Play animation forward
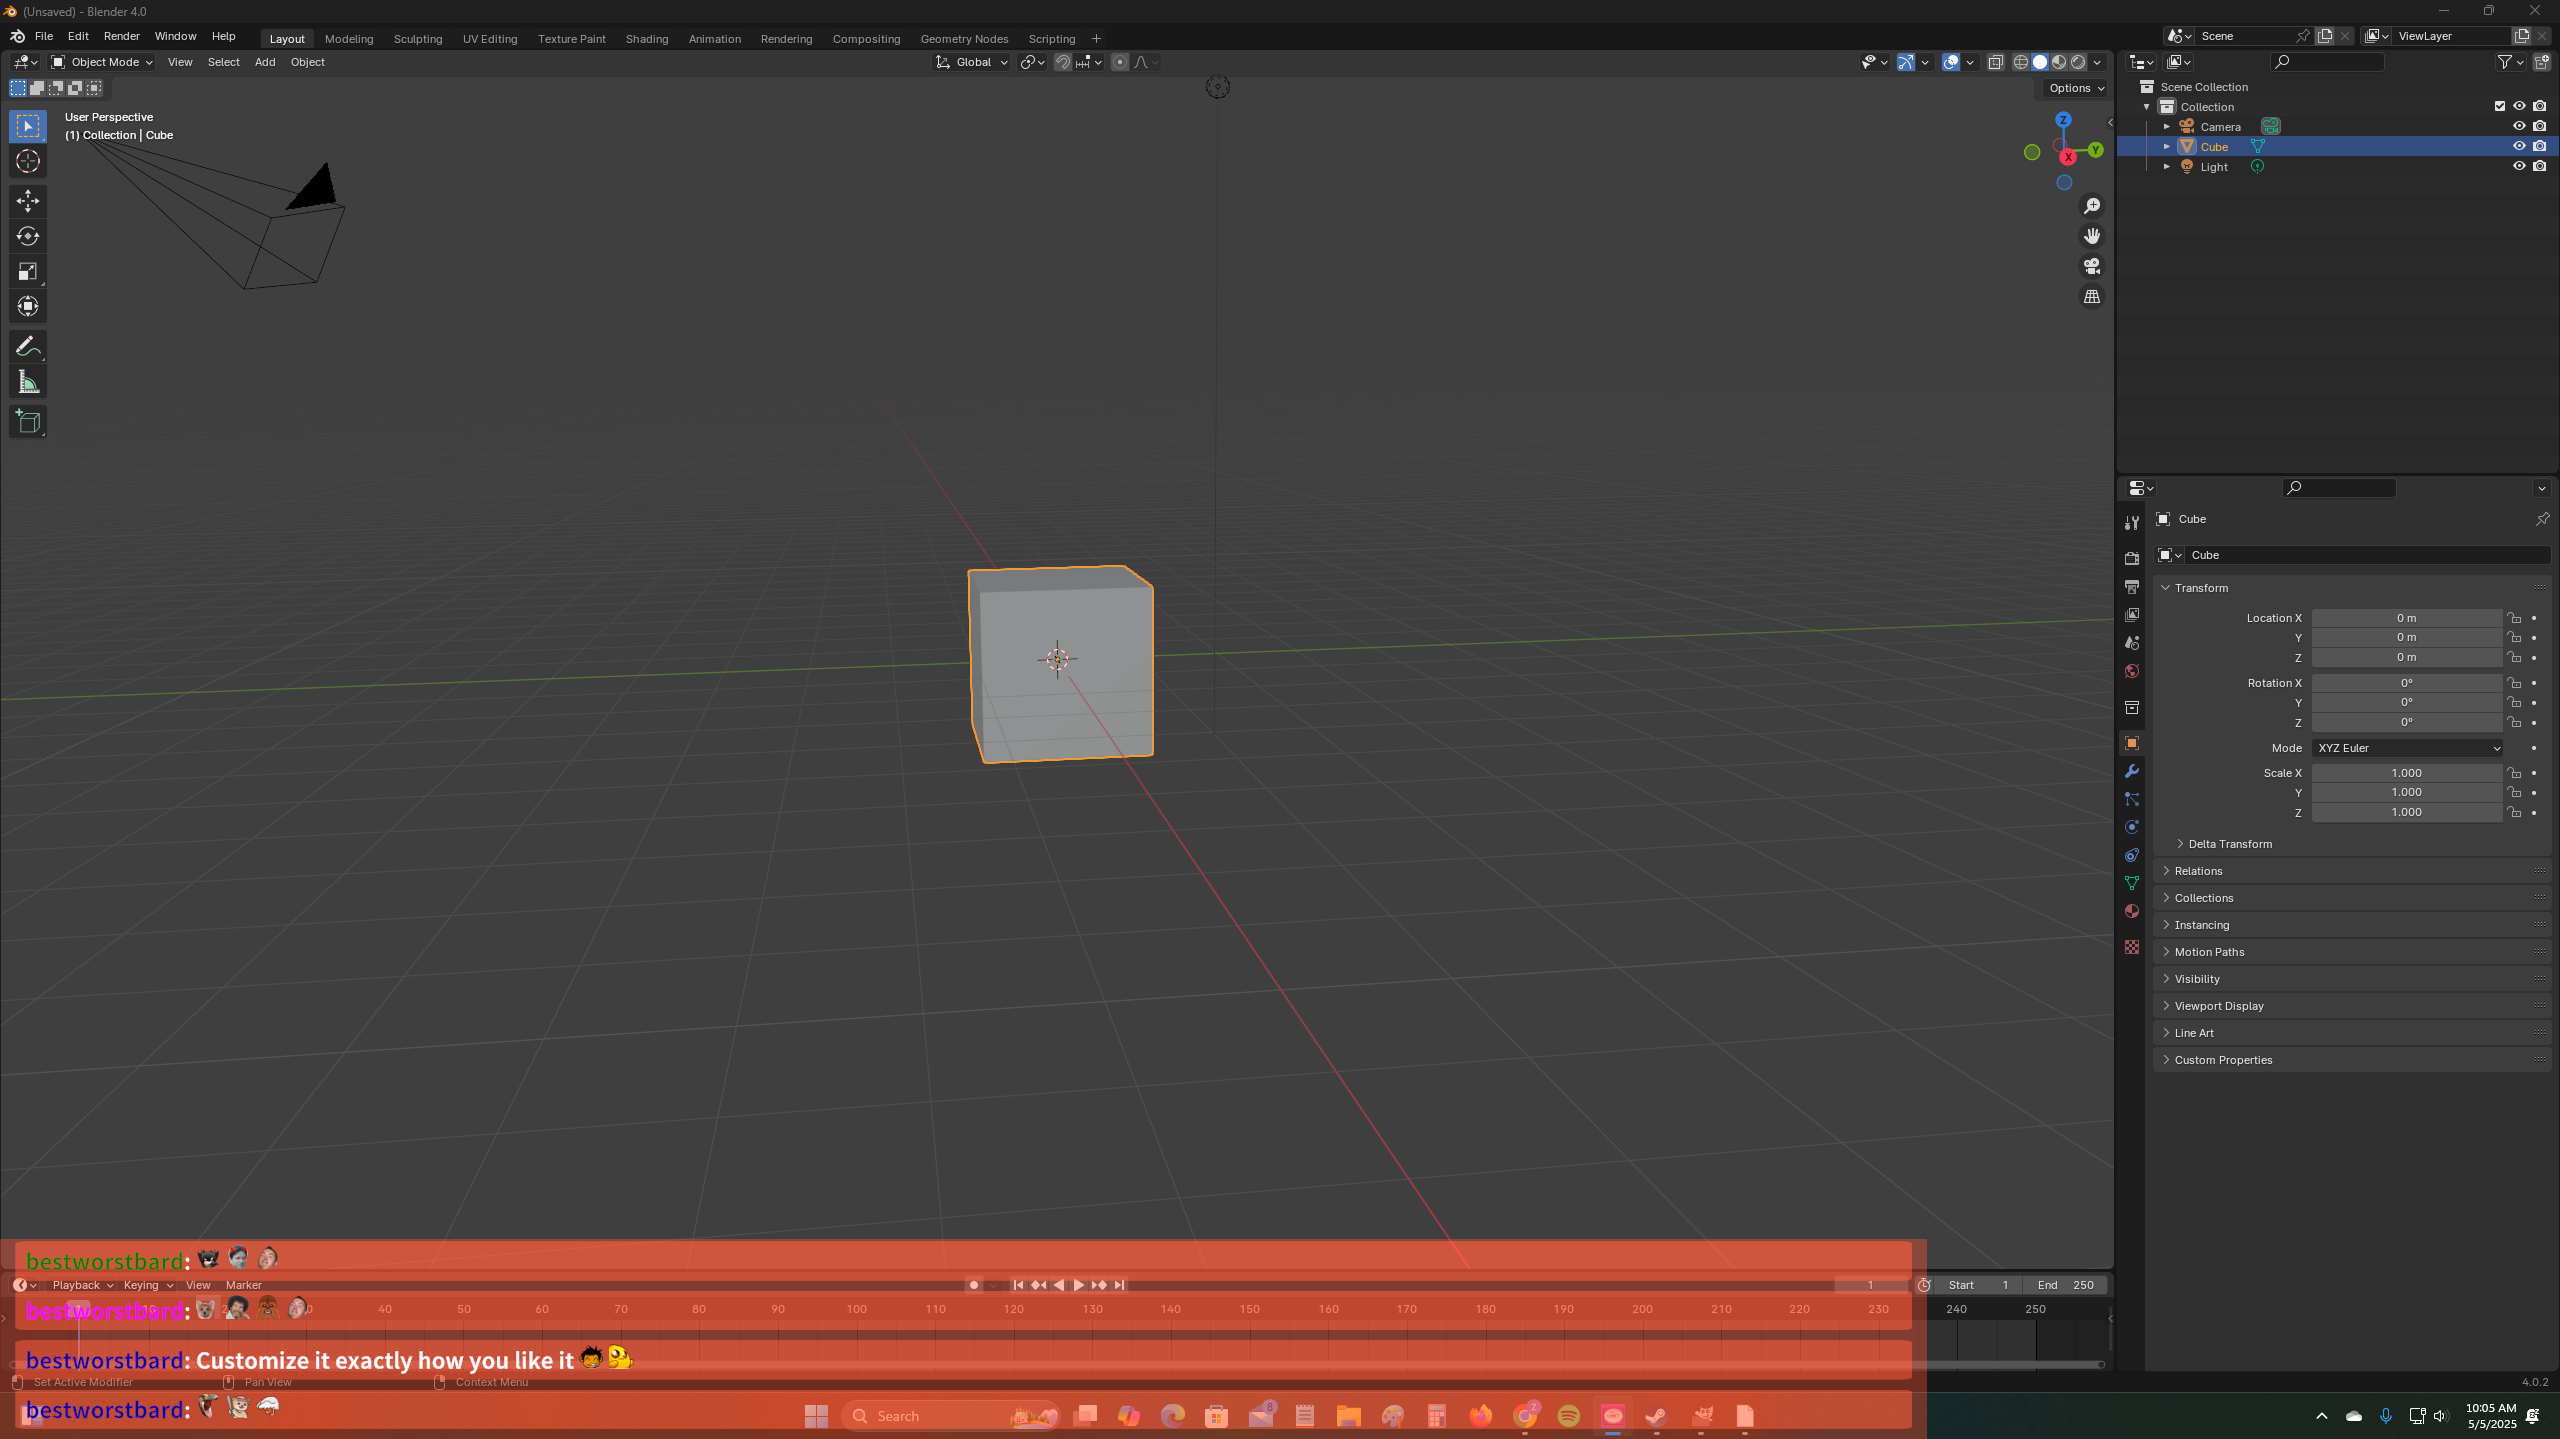 pyautogui.click(x=1078, y=1285)
